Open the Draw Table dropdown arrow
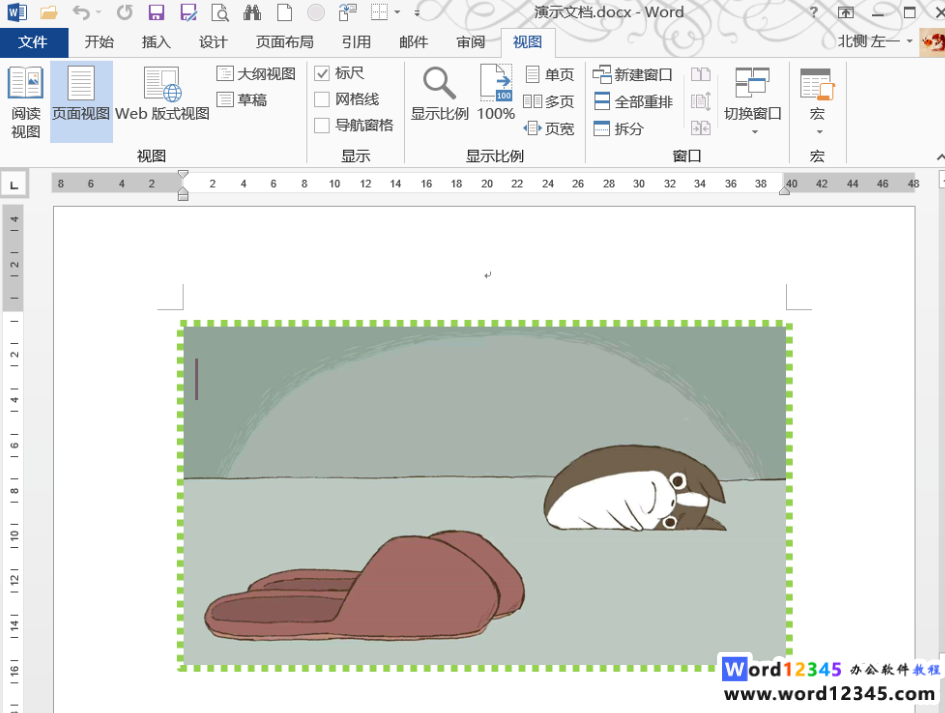Image resolution: width=945 pixels, height=713 pixels. [x=397, y=12]
